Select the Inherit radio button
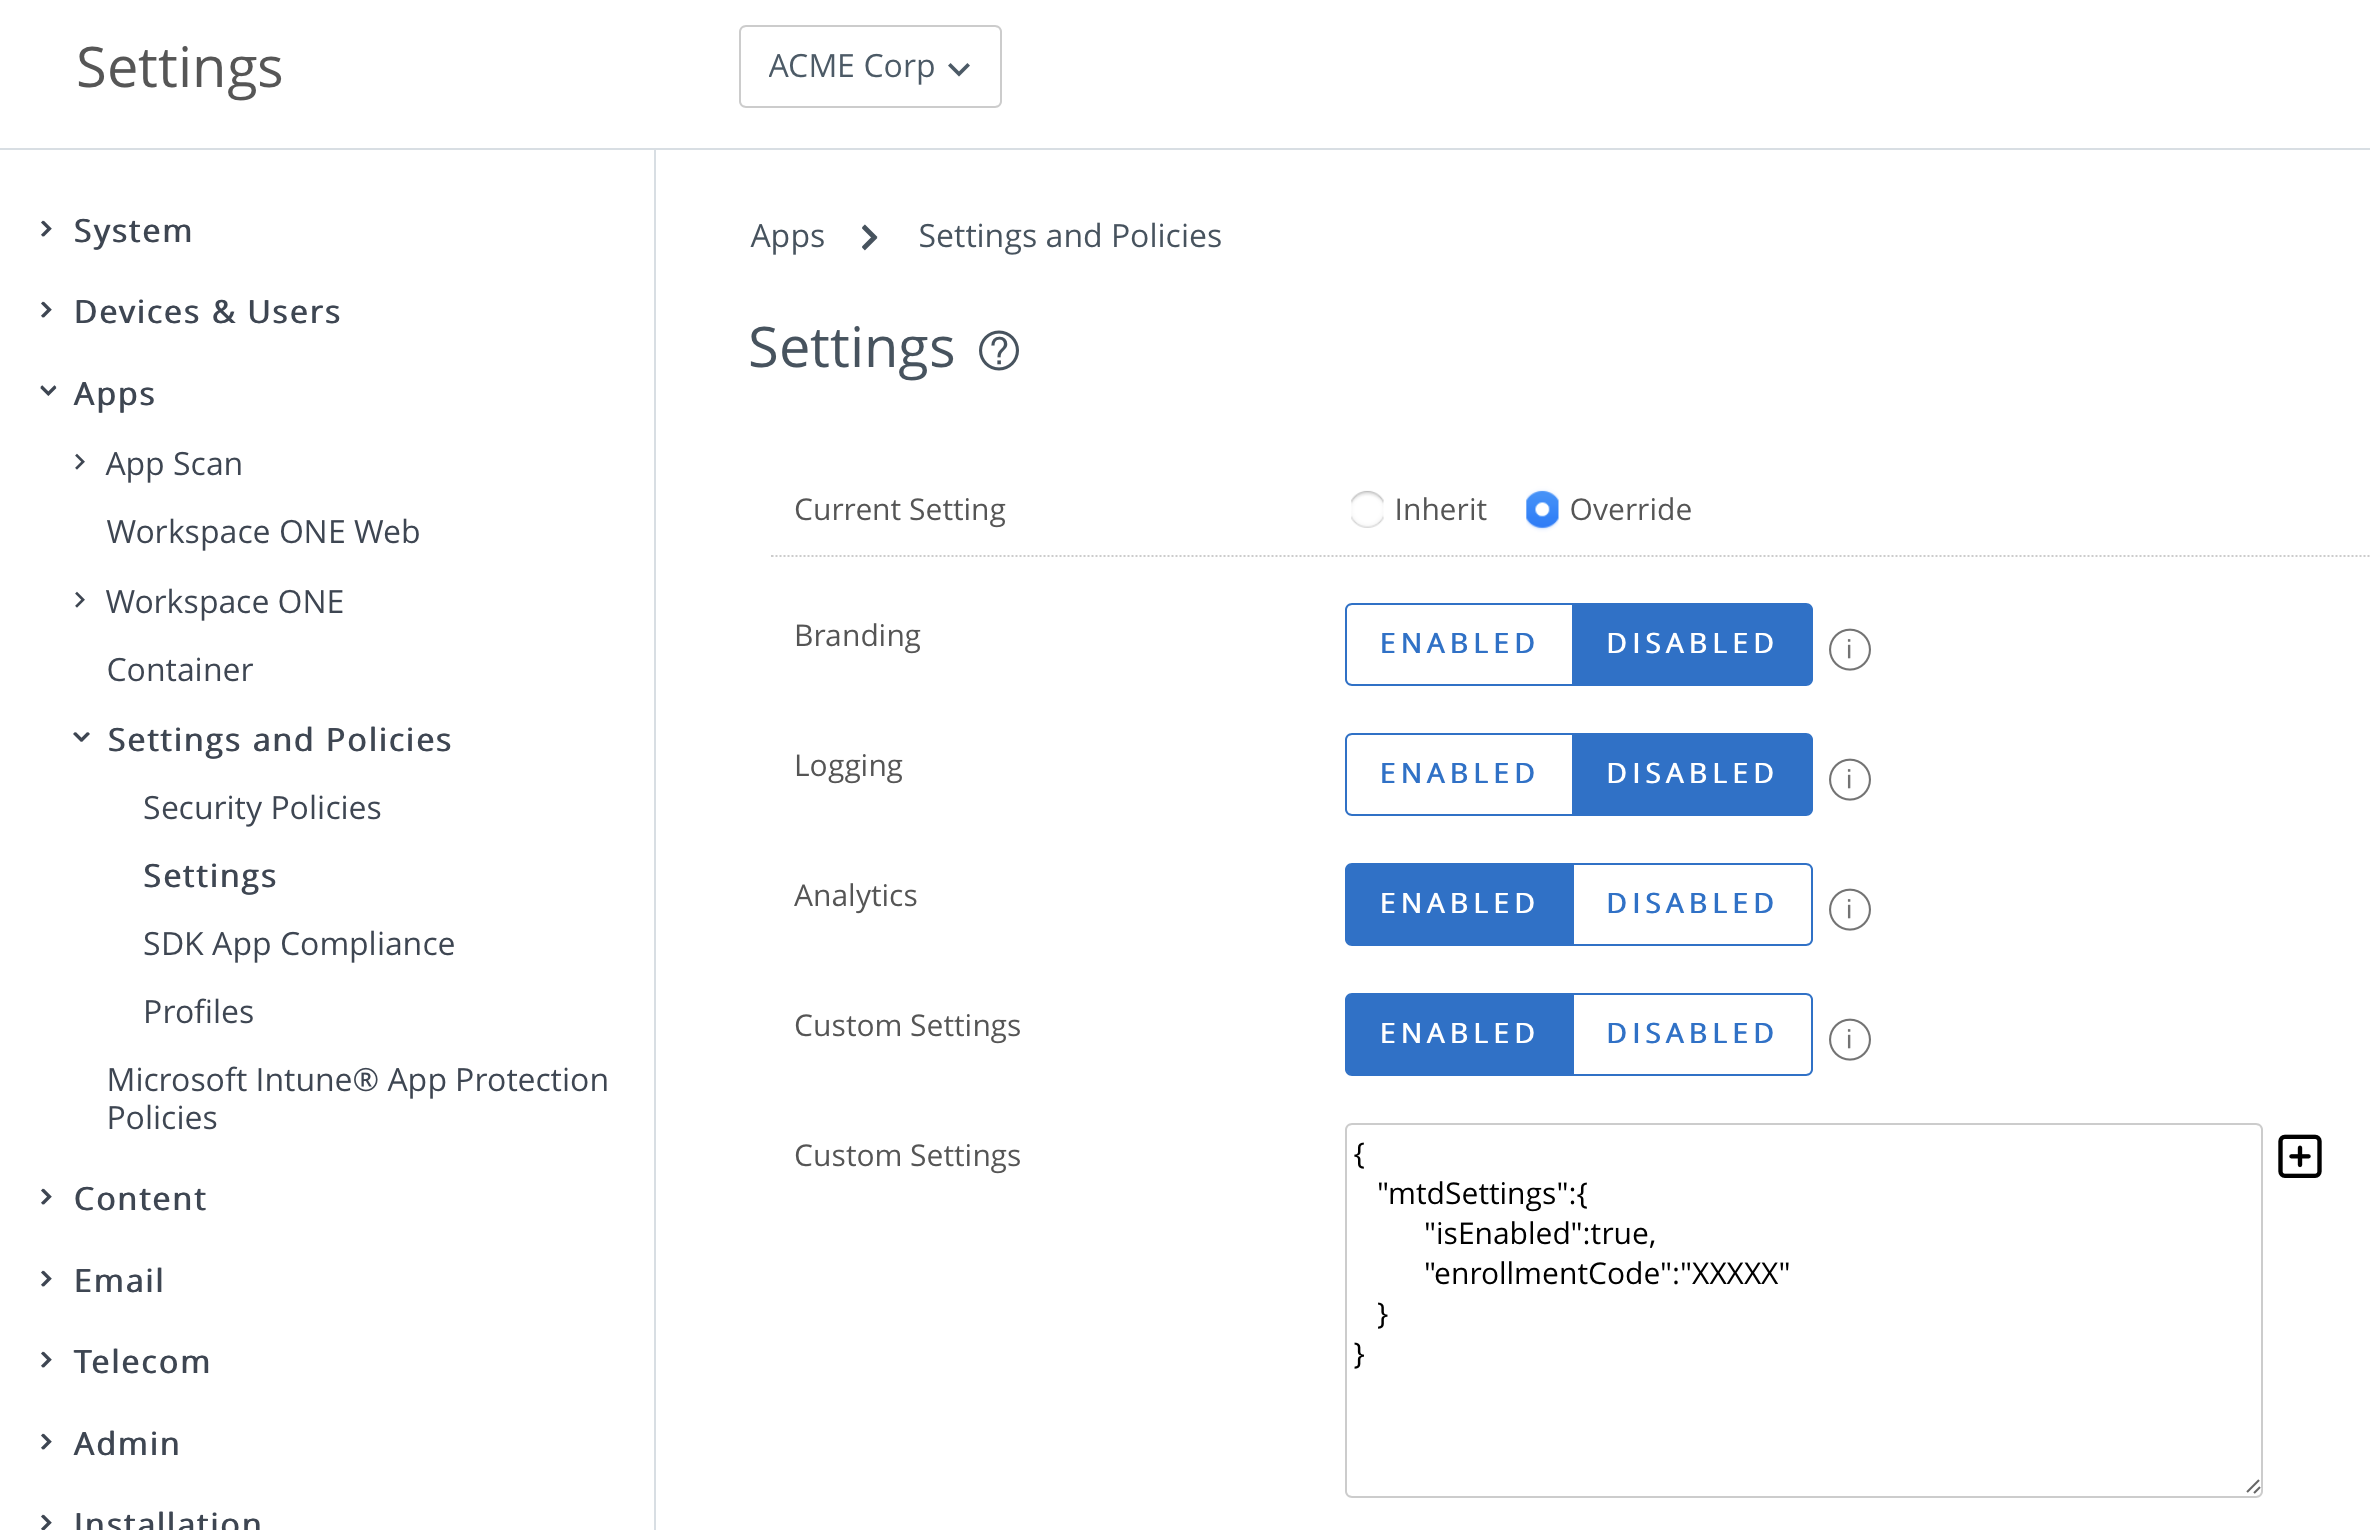 click(1367, 509)
